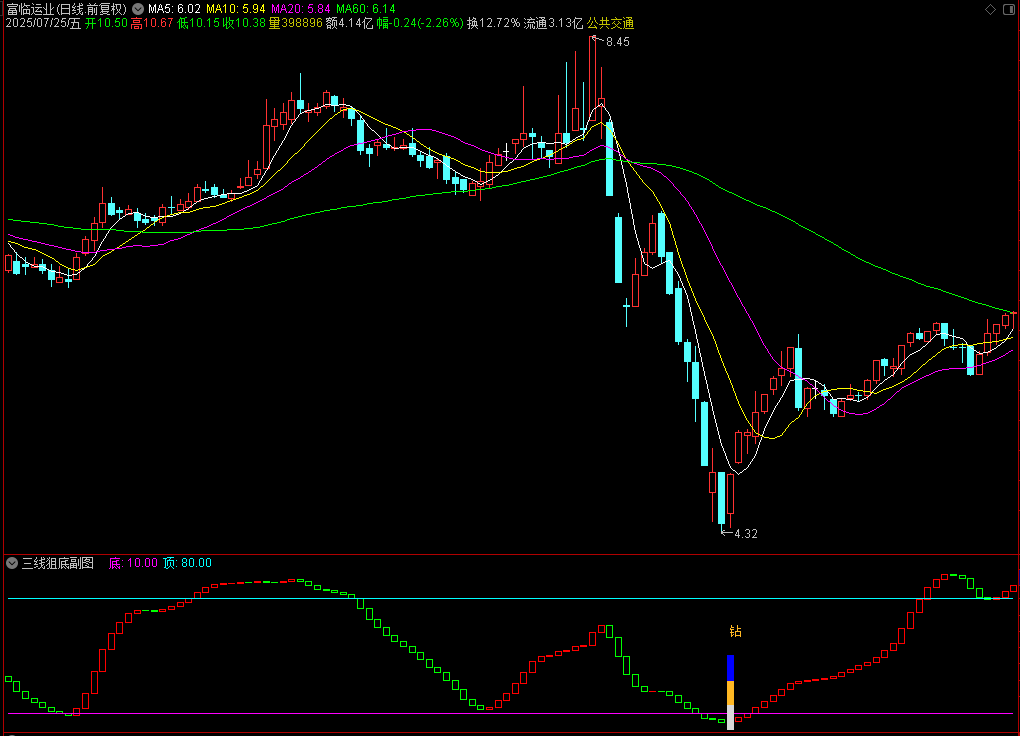Click the diamond icon at top right
Viewport: 1020px width, 736px height.
pos(990,9)
